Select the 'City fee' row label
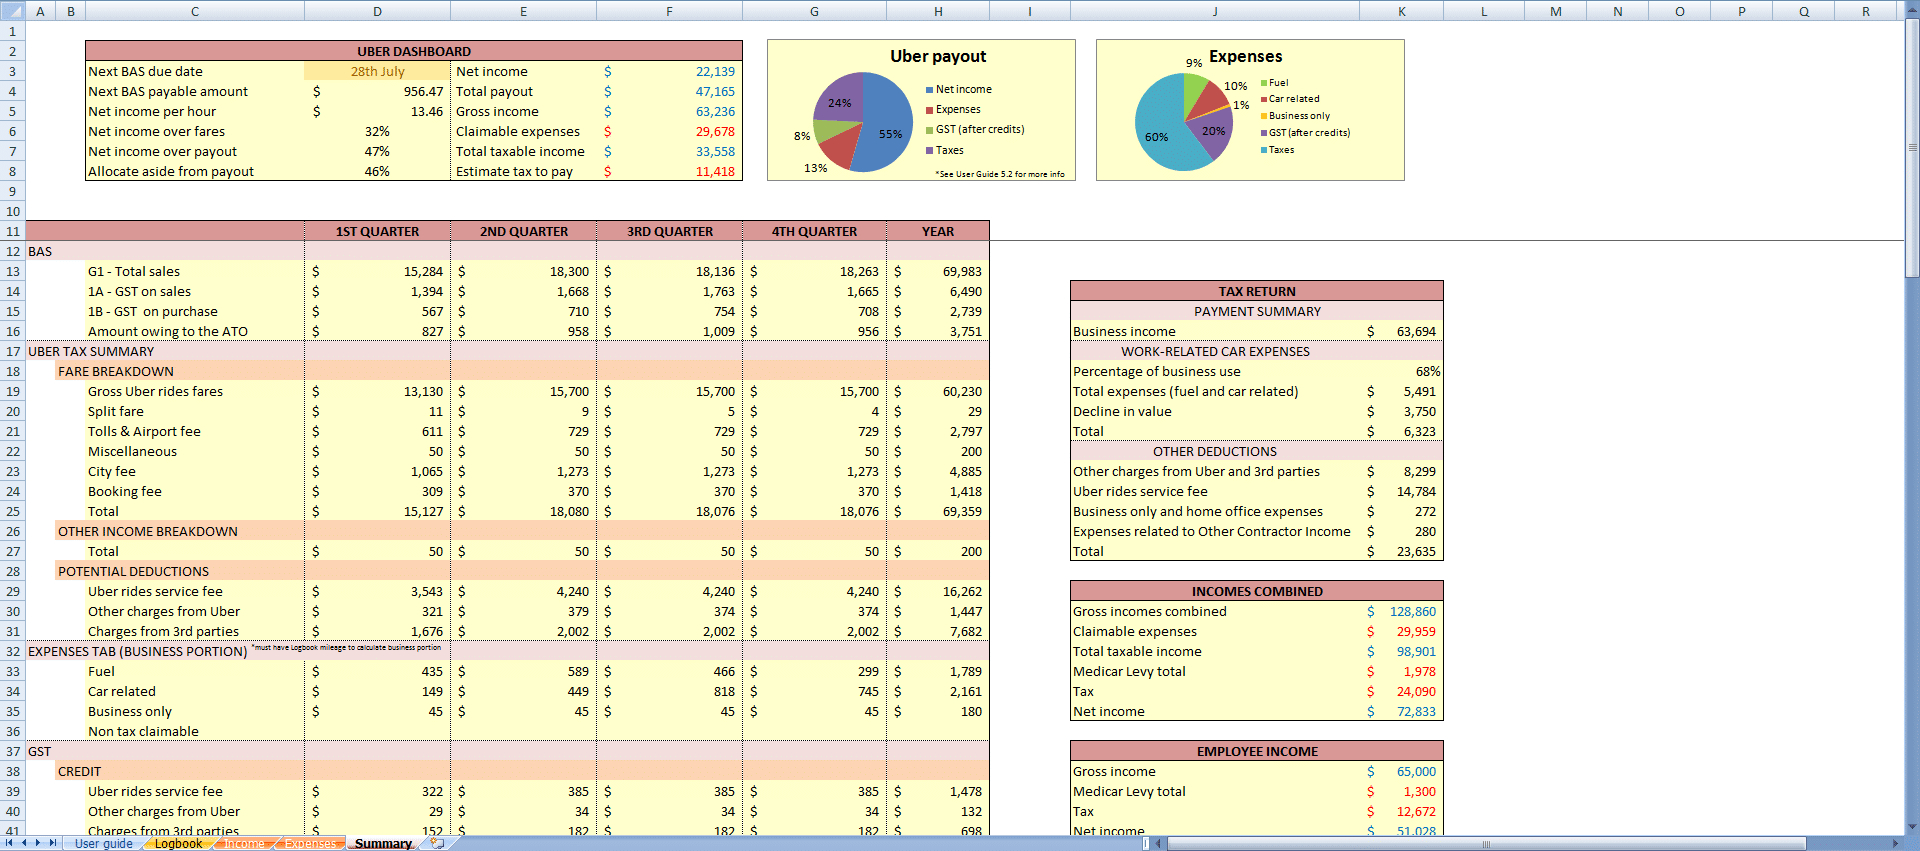The image size is (1920, 851). (x=111, y=471)
